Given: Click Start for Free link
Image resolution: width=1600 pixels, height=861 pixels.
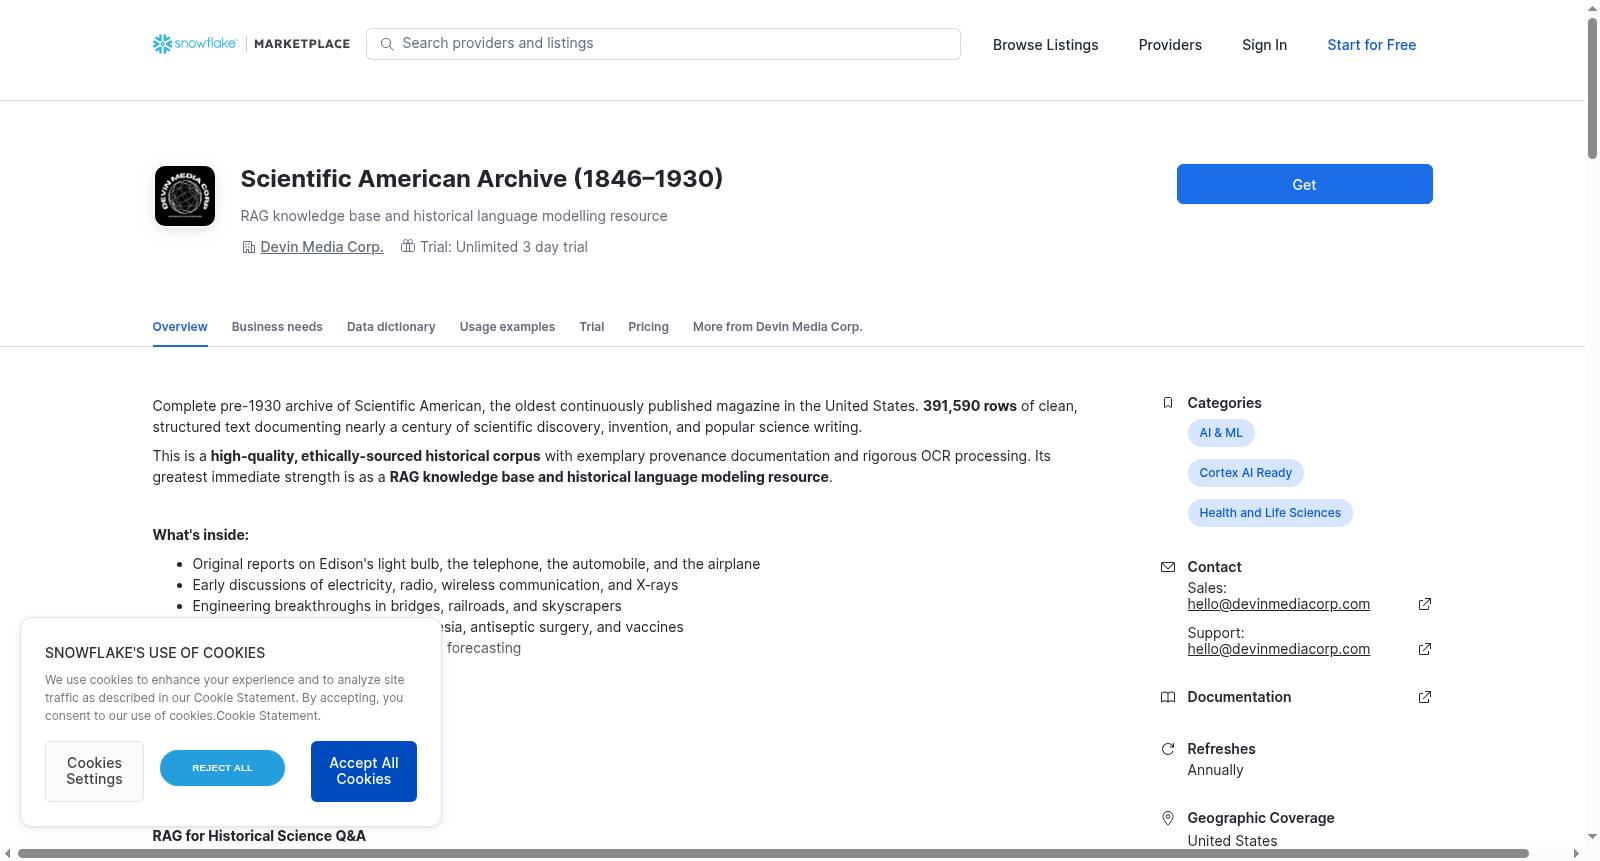Looking at the screenshot, I should tap(1371, 45).
